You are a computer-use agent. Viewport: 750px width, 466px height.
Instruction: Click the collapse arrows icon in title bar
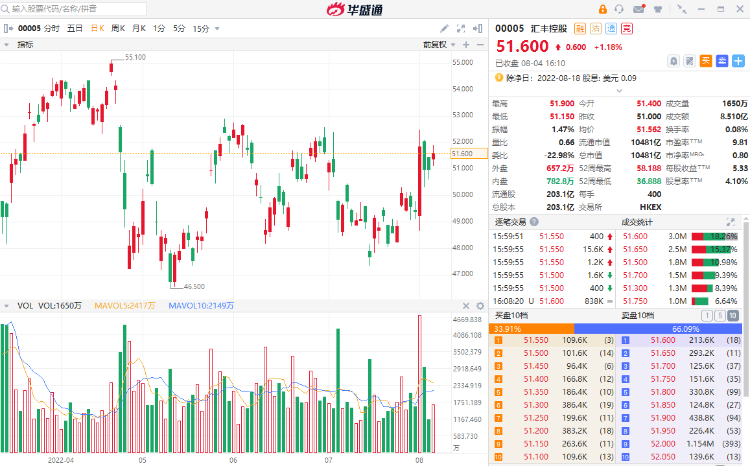click(x=682, y=9)
